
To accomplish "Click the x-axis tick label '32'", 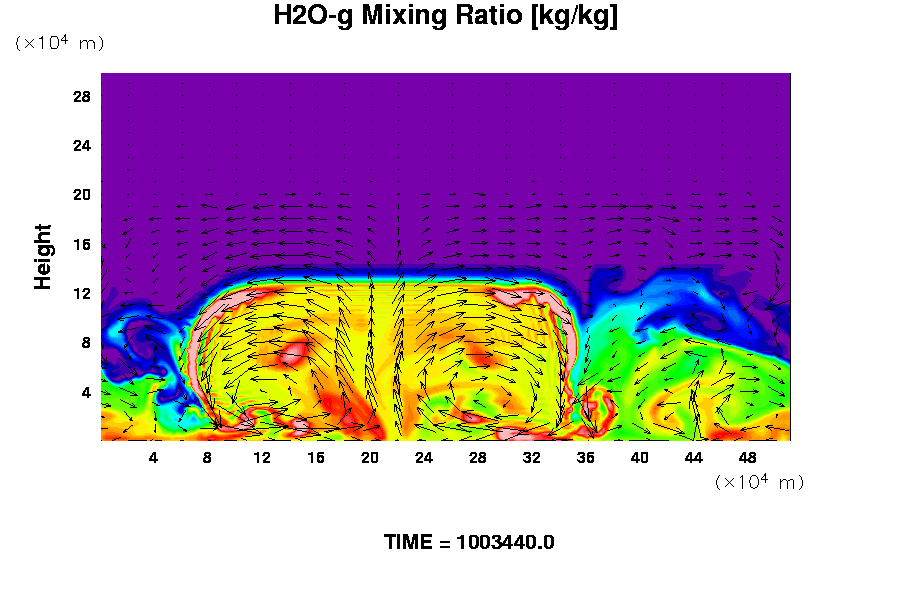I will (x=532, y=458).
